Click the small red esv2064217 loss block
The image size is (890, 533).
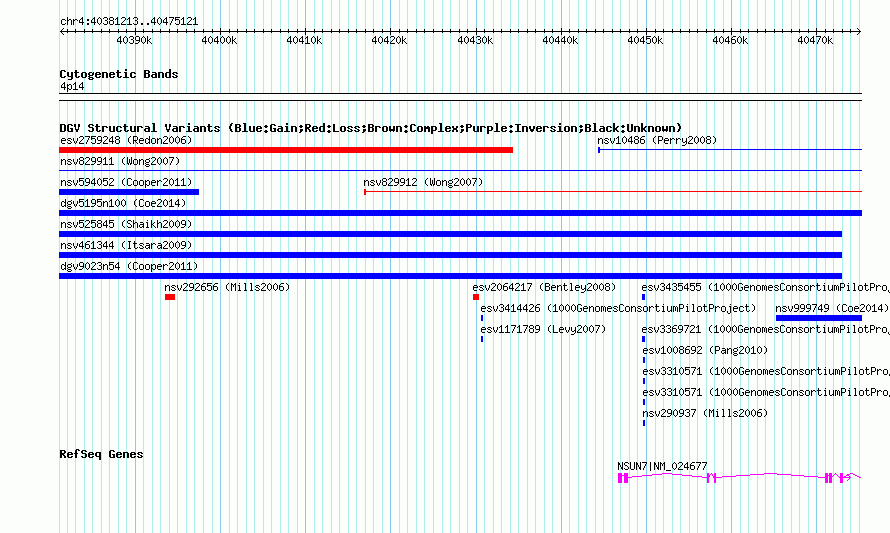pos(476,297)
